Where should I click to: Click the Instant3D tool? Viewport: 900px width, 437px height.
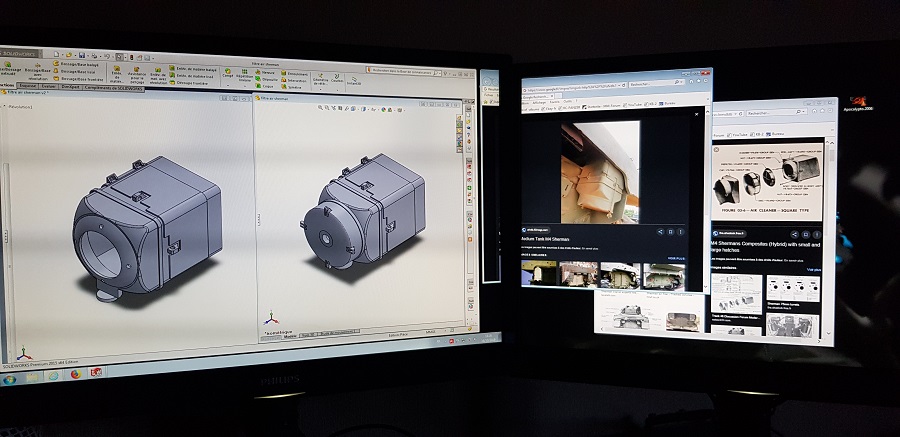354,80
